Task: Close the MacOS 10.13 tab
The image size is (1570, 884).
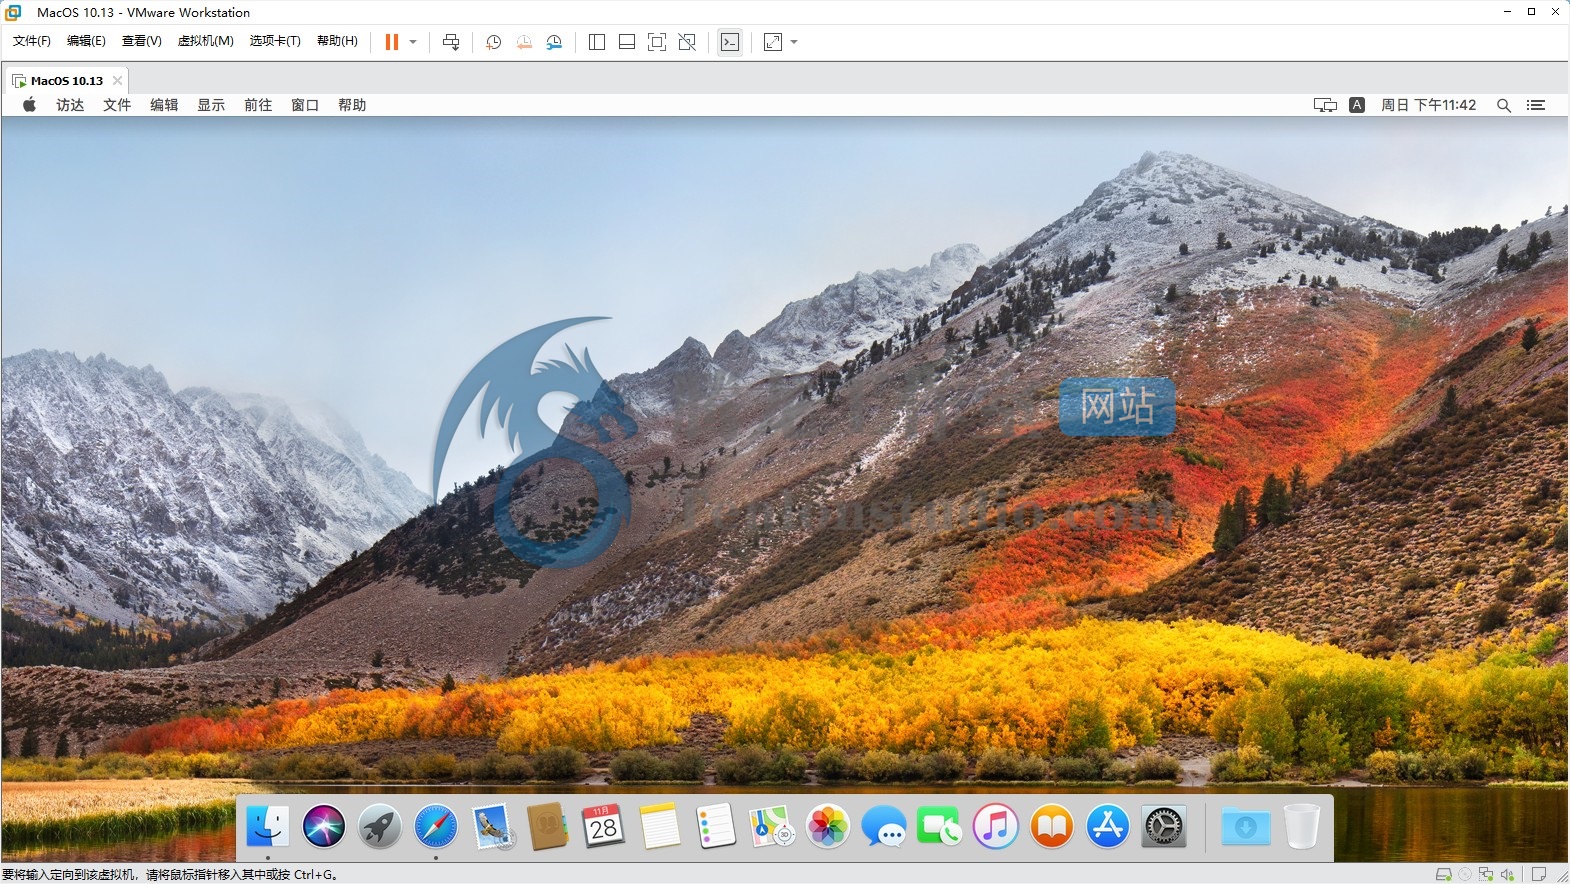Action: click(117, 81)
